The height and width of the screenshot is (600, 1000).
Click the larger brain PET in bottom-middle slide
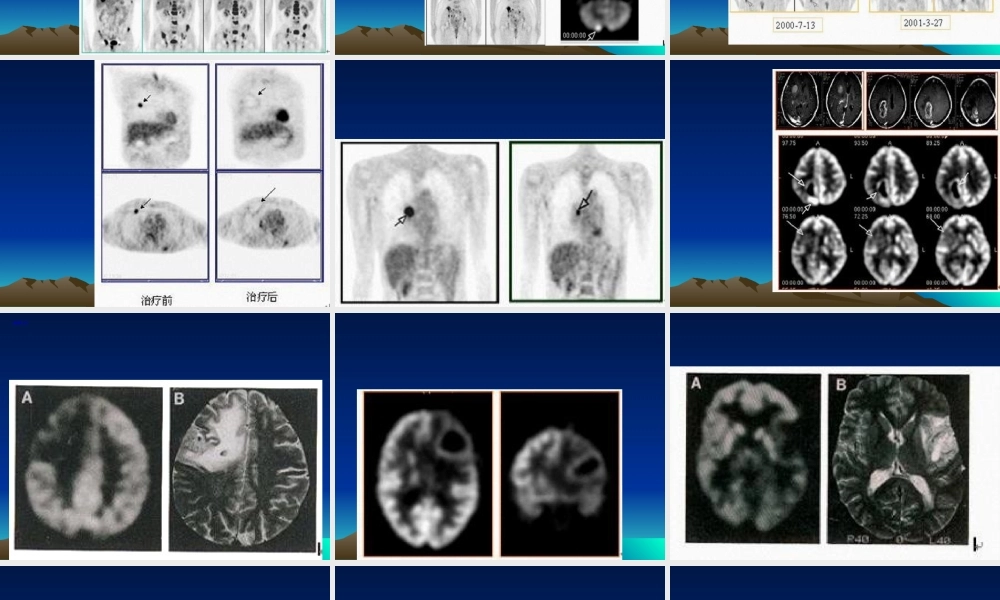(x=428, y=473)
